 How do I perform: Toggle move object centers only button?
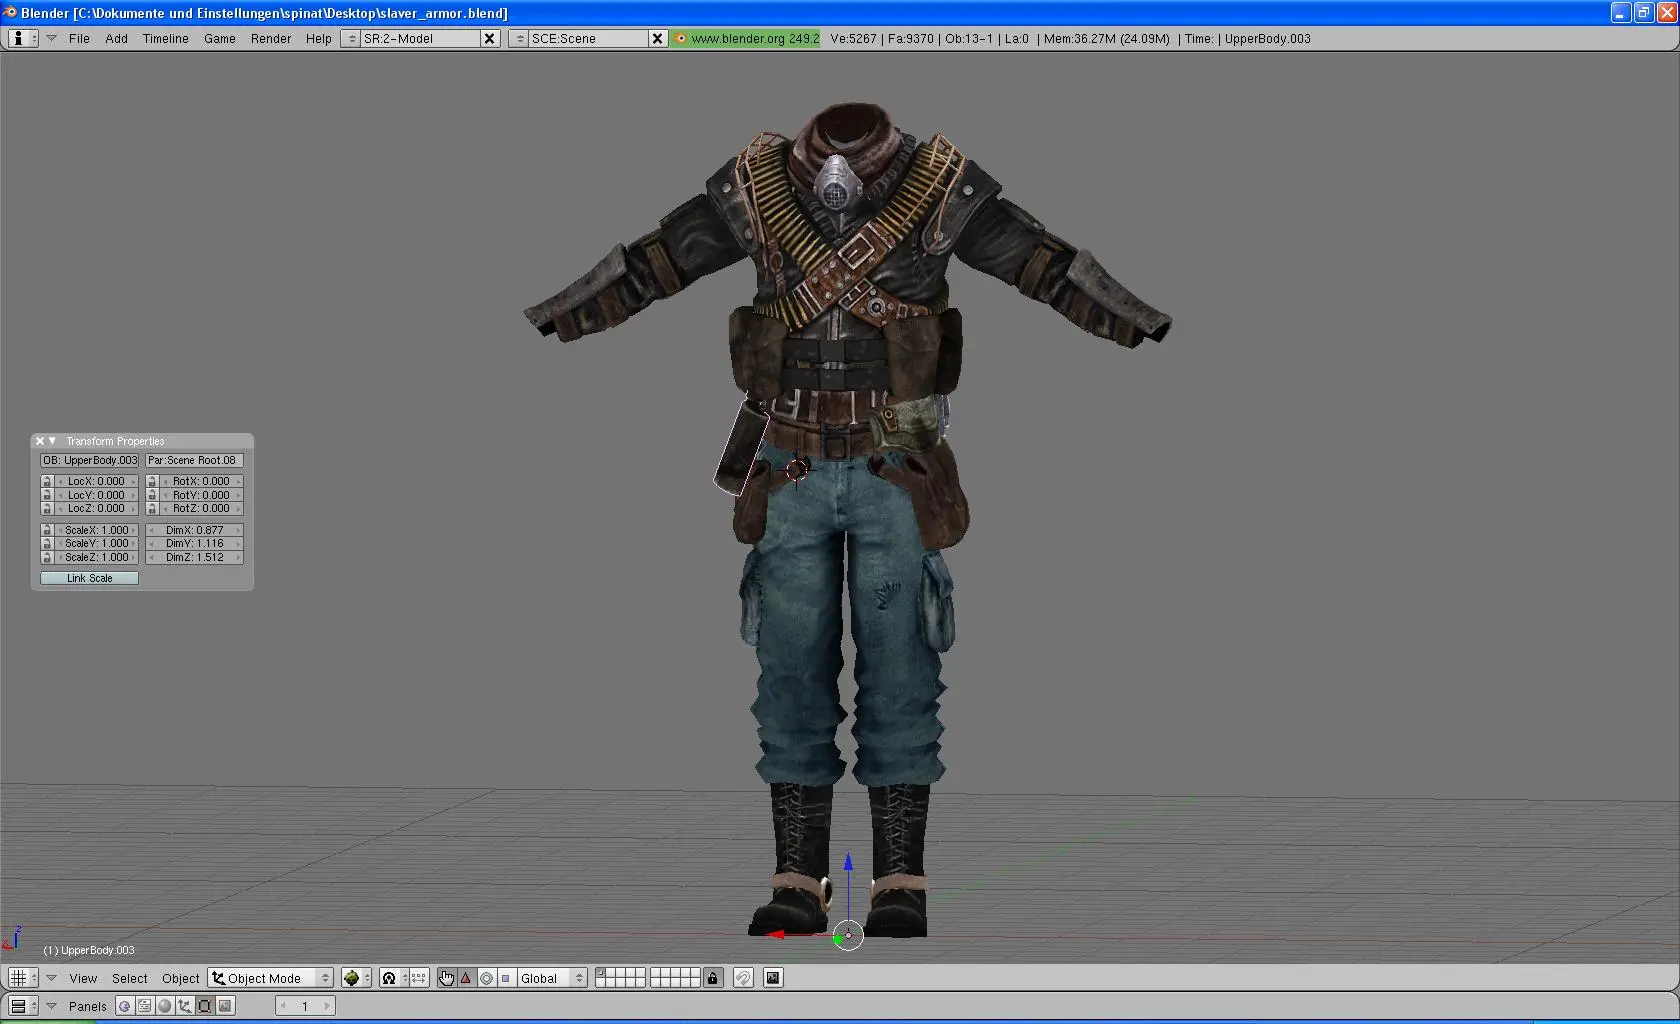coord(419,978)
